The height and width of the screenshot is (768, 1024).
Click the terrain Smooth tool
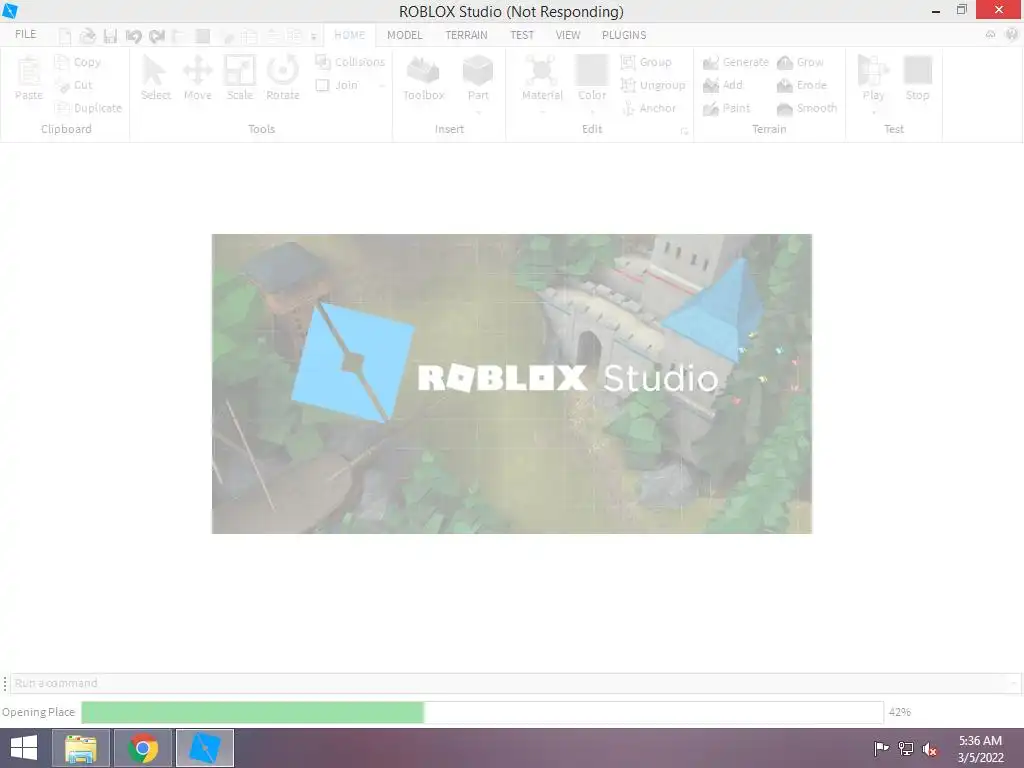tap(807, 108)
